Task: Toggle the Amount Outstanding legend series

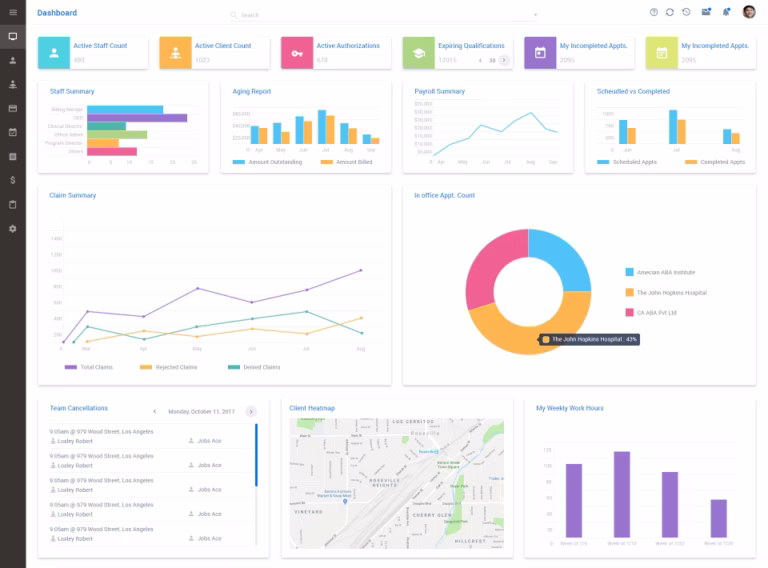Action: 267,162
